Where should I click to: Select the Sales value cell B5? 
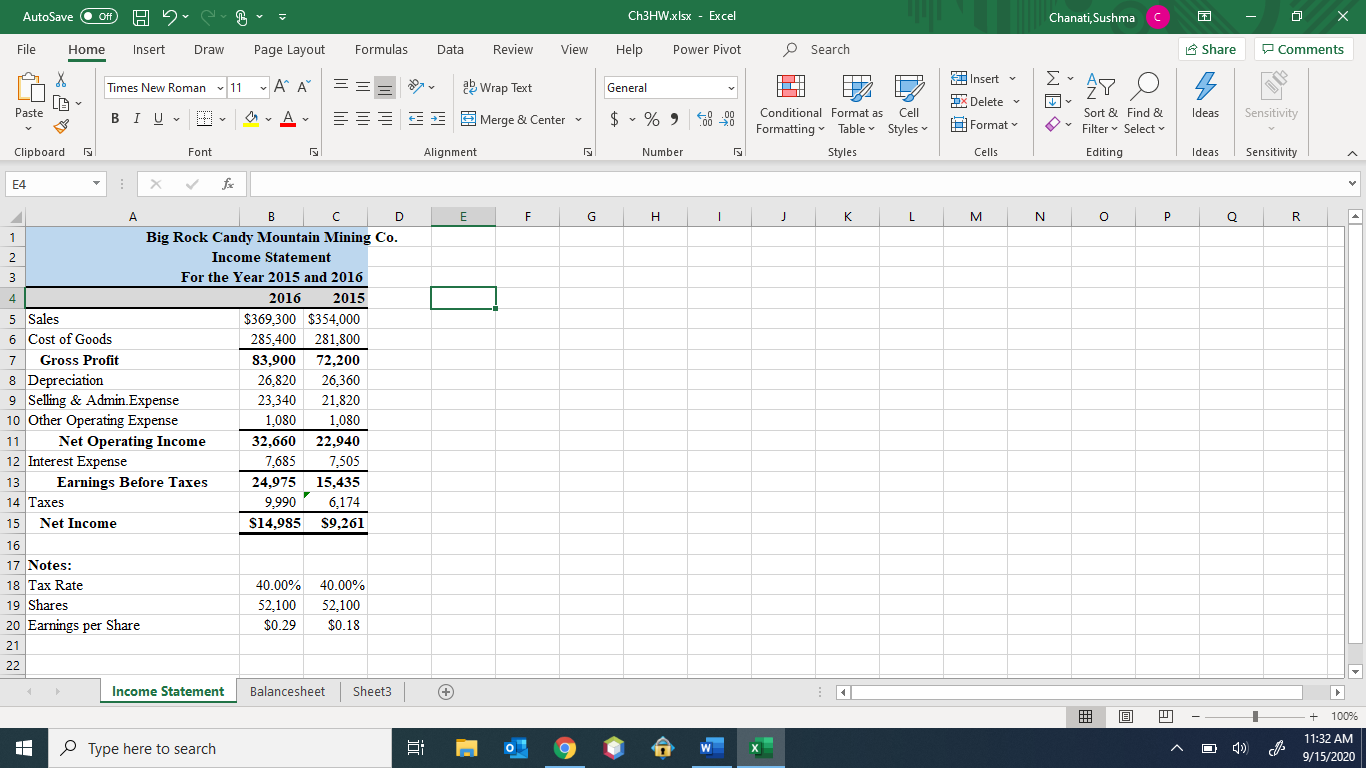pyautogui.click(x=271, y=319)
